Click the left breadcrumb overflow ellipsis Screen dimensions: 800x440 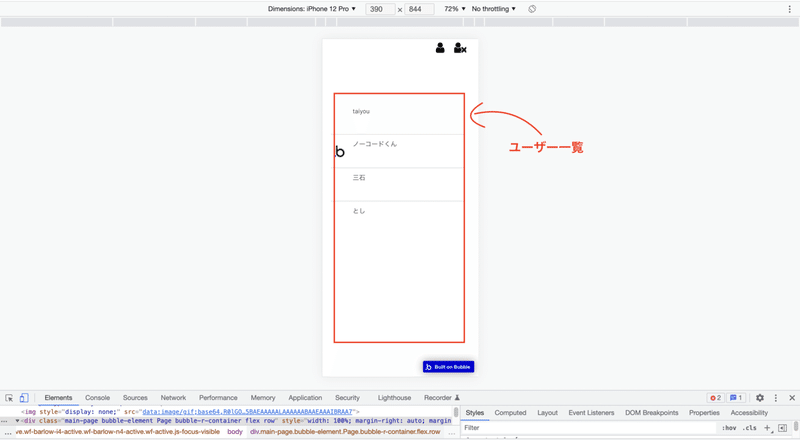point(8,433)
